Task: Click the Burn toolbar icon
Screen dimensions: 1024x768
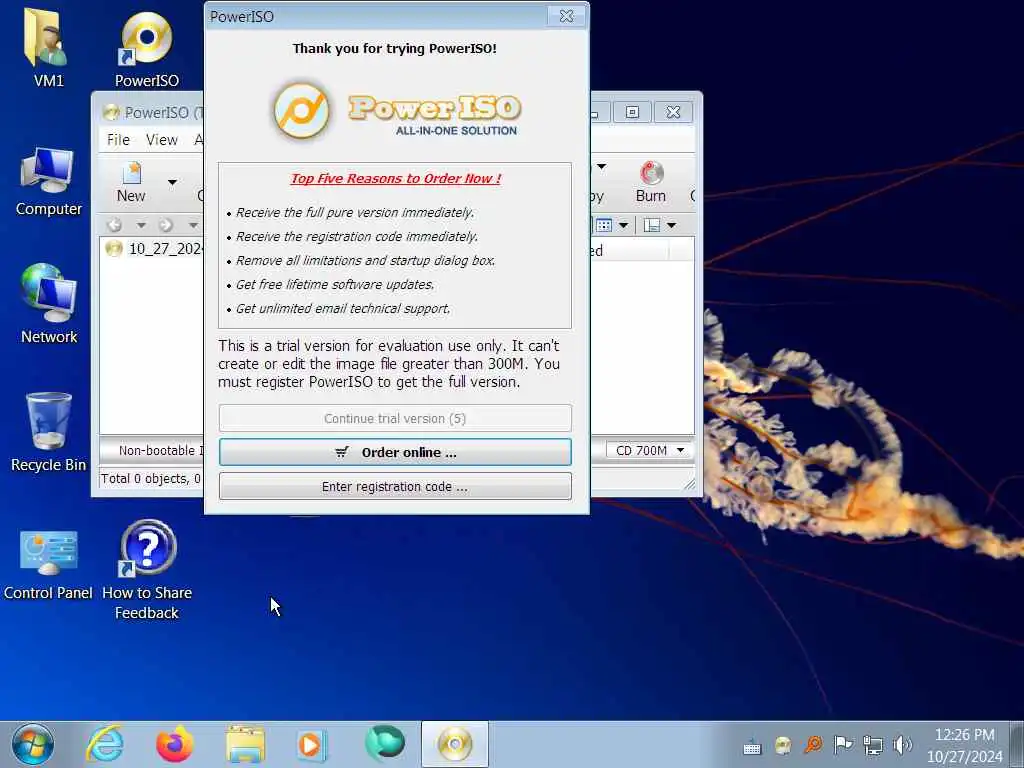Action: pyautogui.click(x=650, y=183)
